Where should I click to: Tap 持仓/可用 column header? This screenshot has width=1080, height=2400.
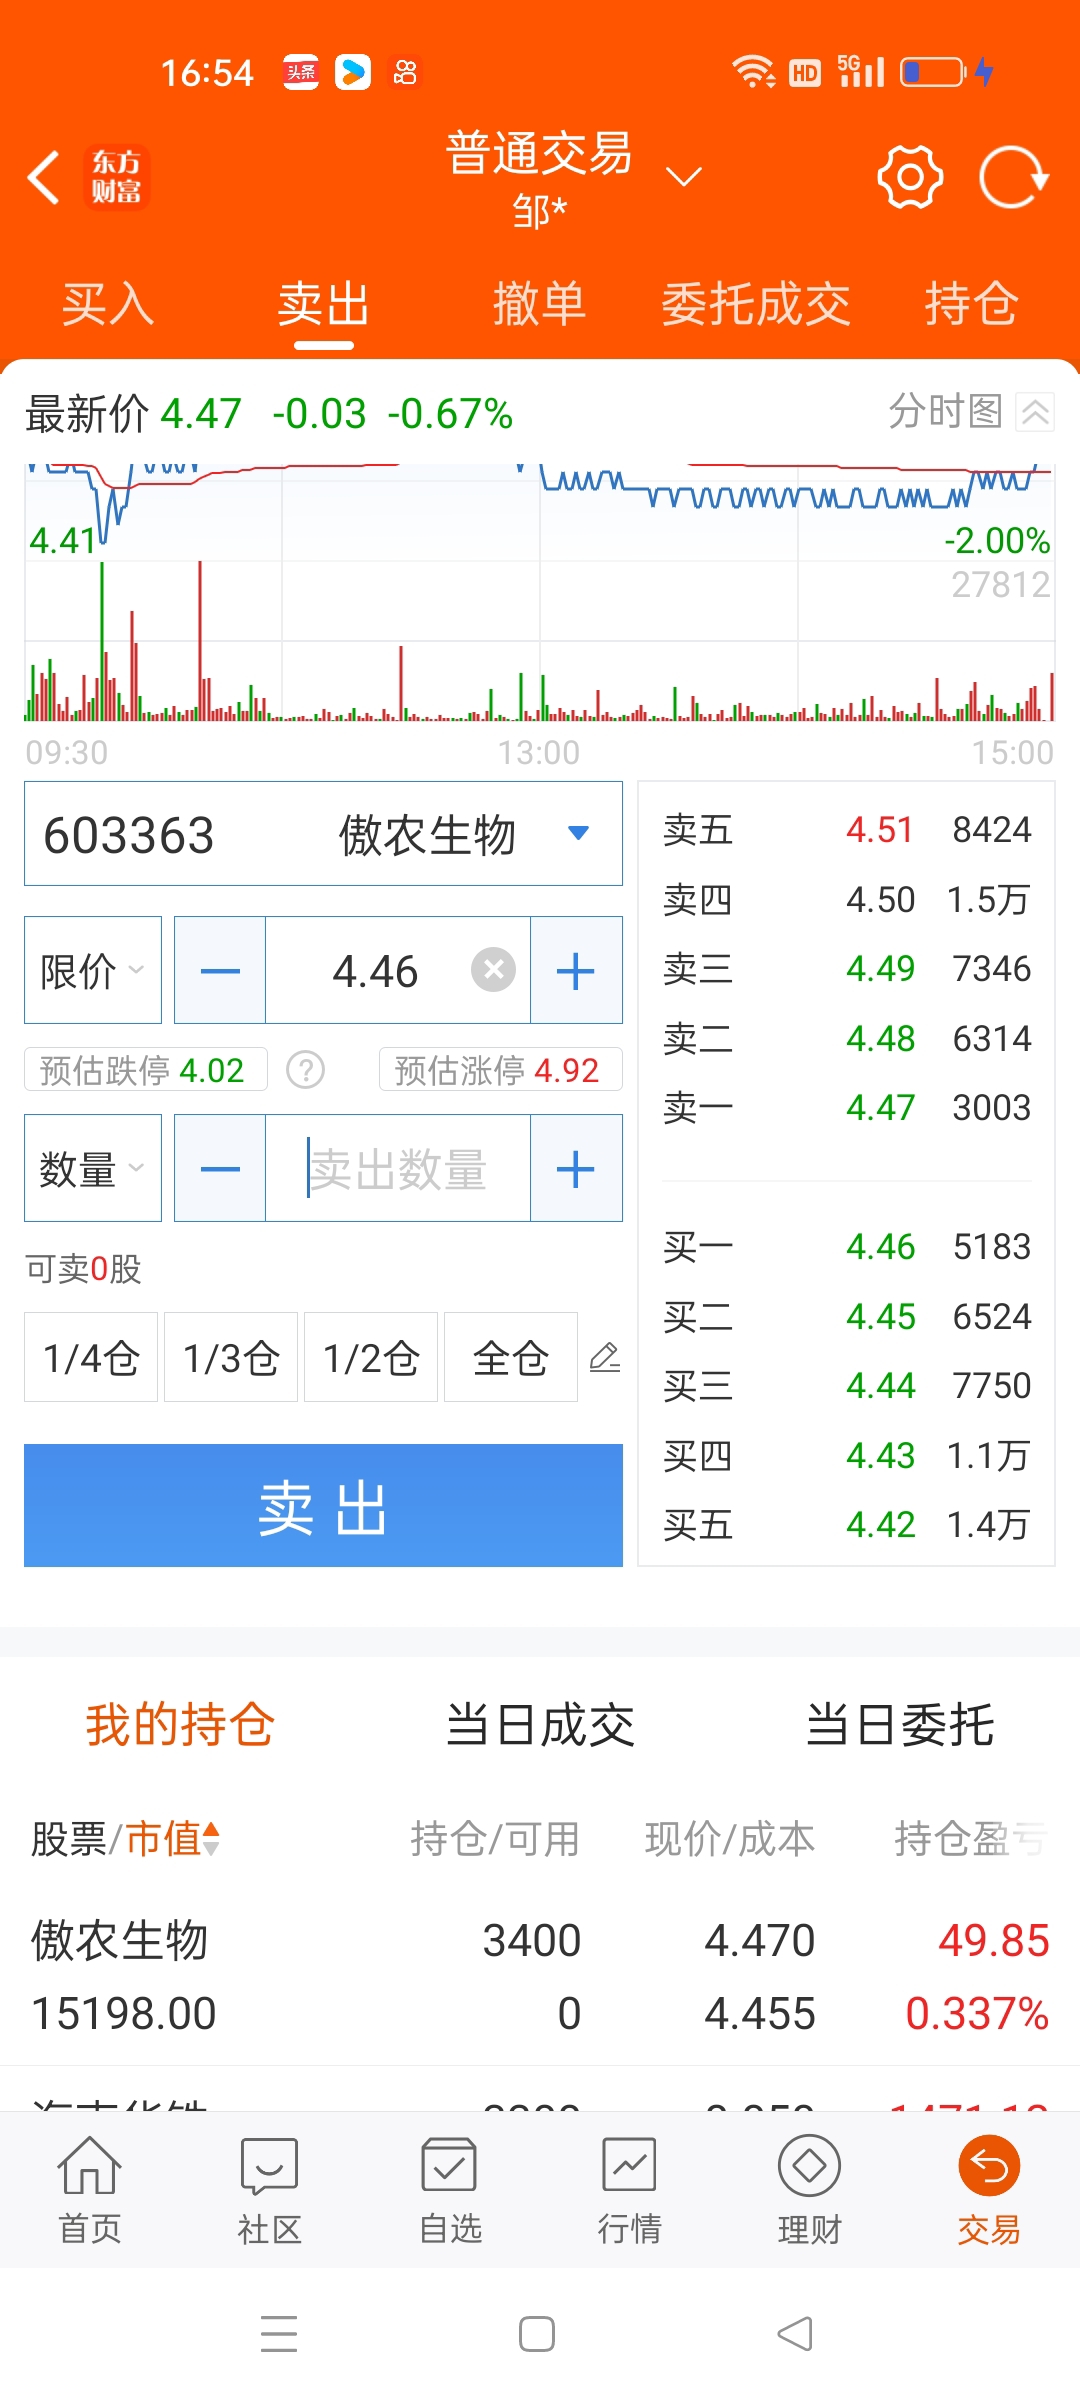tap(495, 1838)
